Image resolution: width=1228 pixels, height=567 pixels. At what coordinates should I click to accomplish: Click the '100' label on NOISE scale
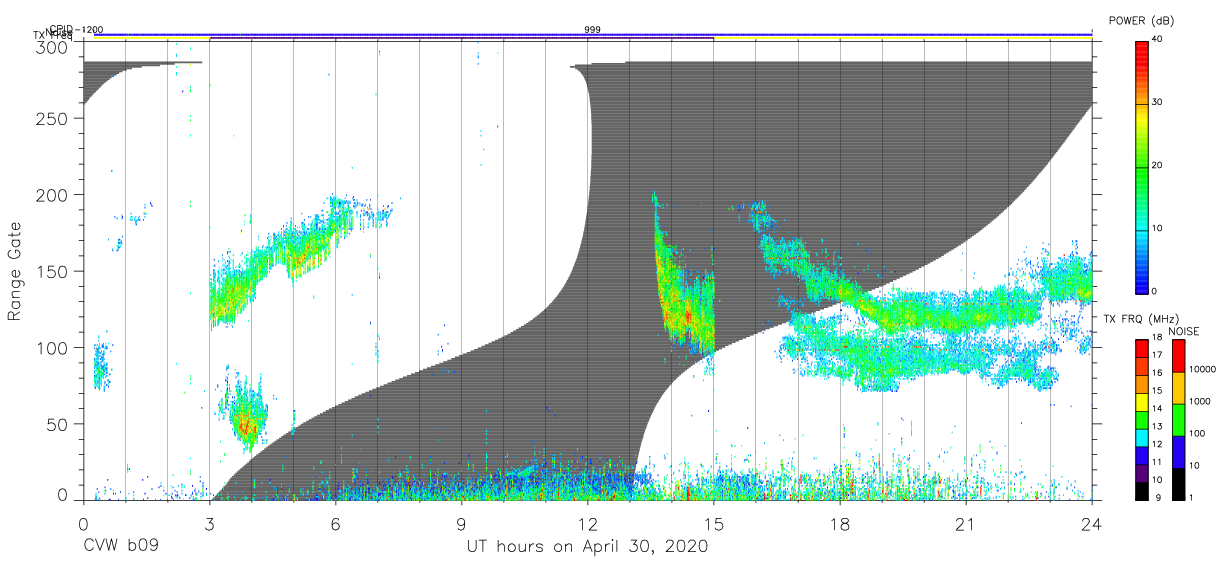[x=1198, y=434]
